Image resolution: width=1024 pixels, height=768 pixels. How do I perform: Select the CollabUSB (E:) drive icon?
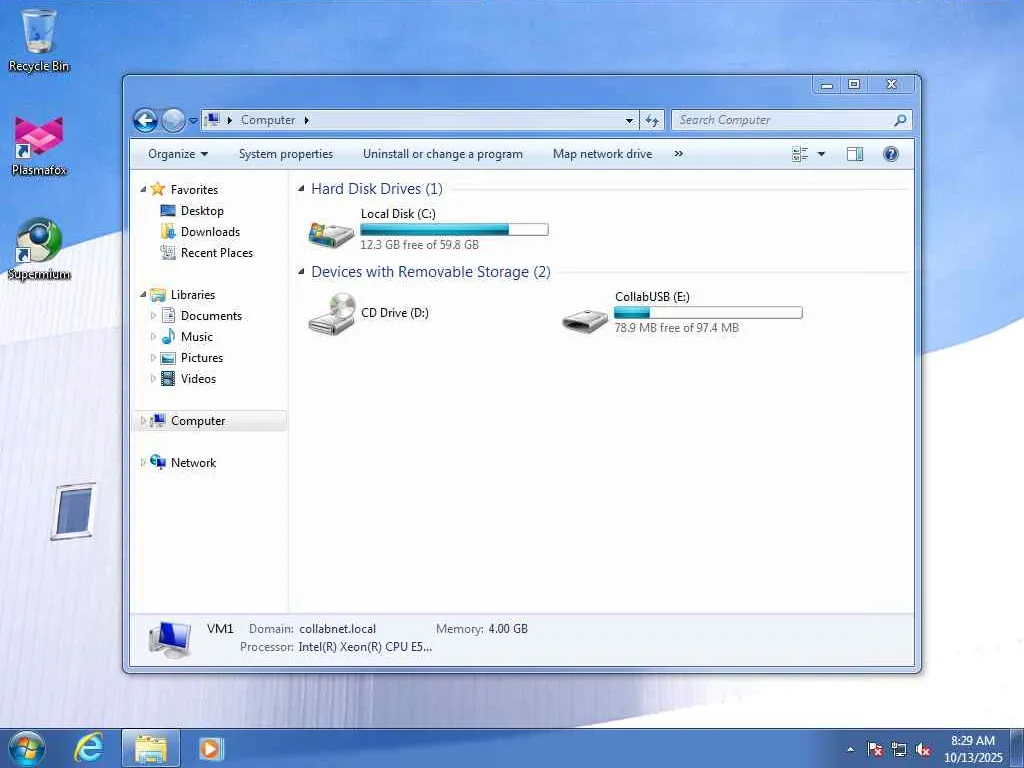[x=585, y=321]
